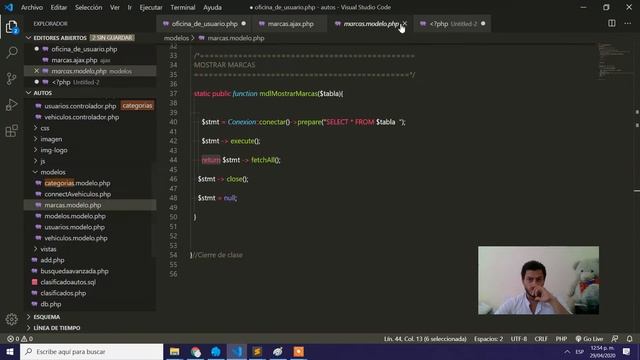Change indentation via Espacios: 2
The image size is (640, 360).
click(489, 339)
